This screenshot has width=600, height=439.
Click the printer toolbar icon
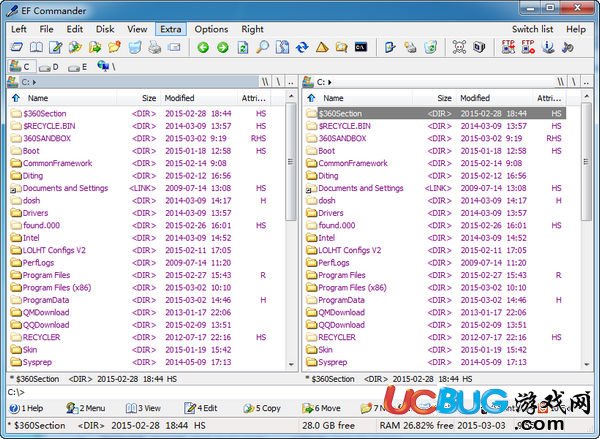pyautogui.click(x=155, y=47)
